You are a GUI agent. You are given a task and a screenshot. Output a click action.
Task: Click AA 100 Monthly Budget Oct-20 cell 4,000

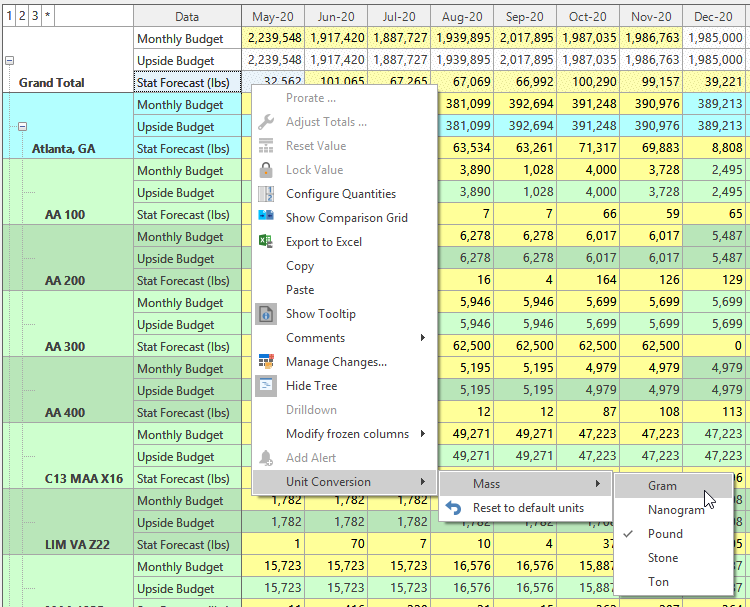click(588, 170)
